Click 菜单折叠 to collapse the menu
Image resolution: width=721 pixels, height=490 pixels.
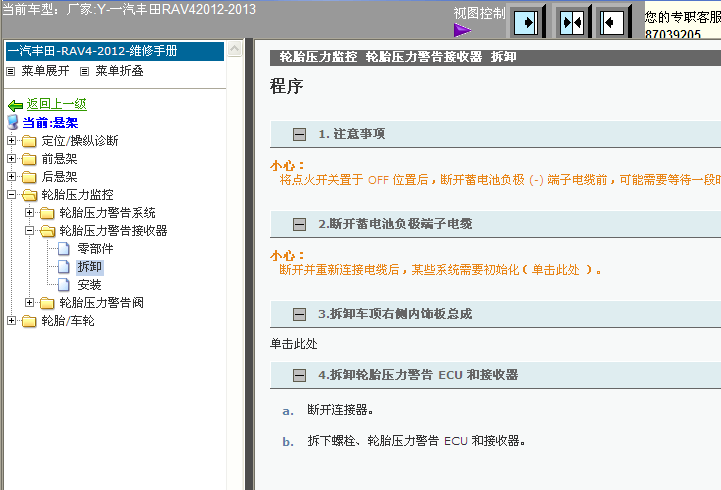tap(120, 71)
